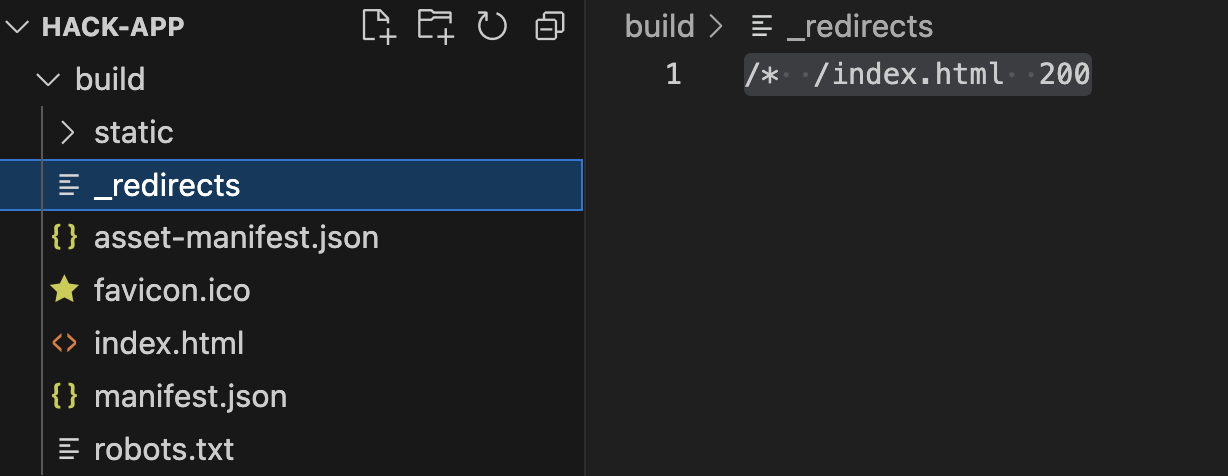Click the HTML brackets icon of index.html
The height and width of the screenshot is (476, 1228).
click(x=64, y=344)
